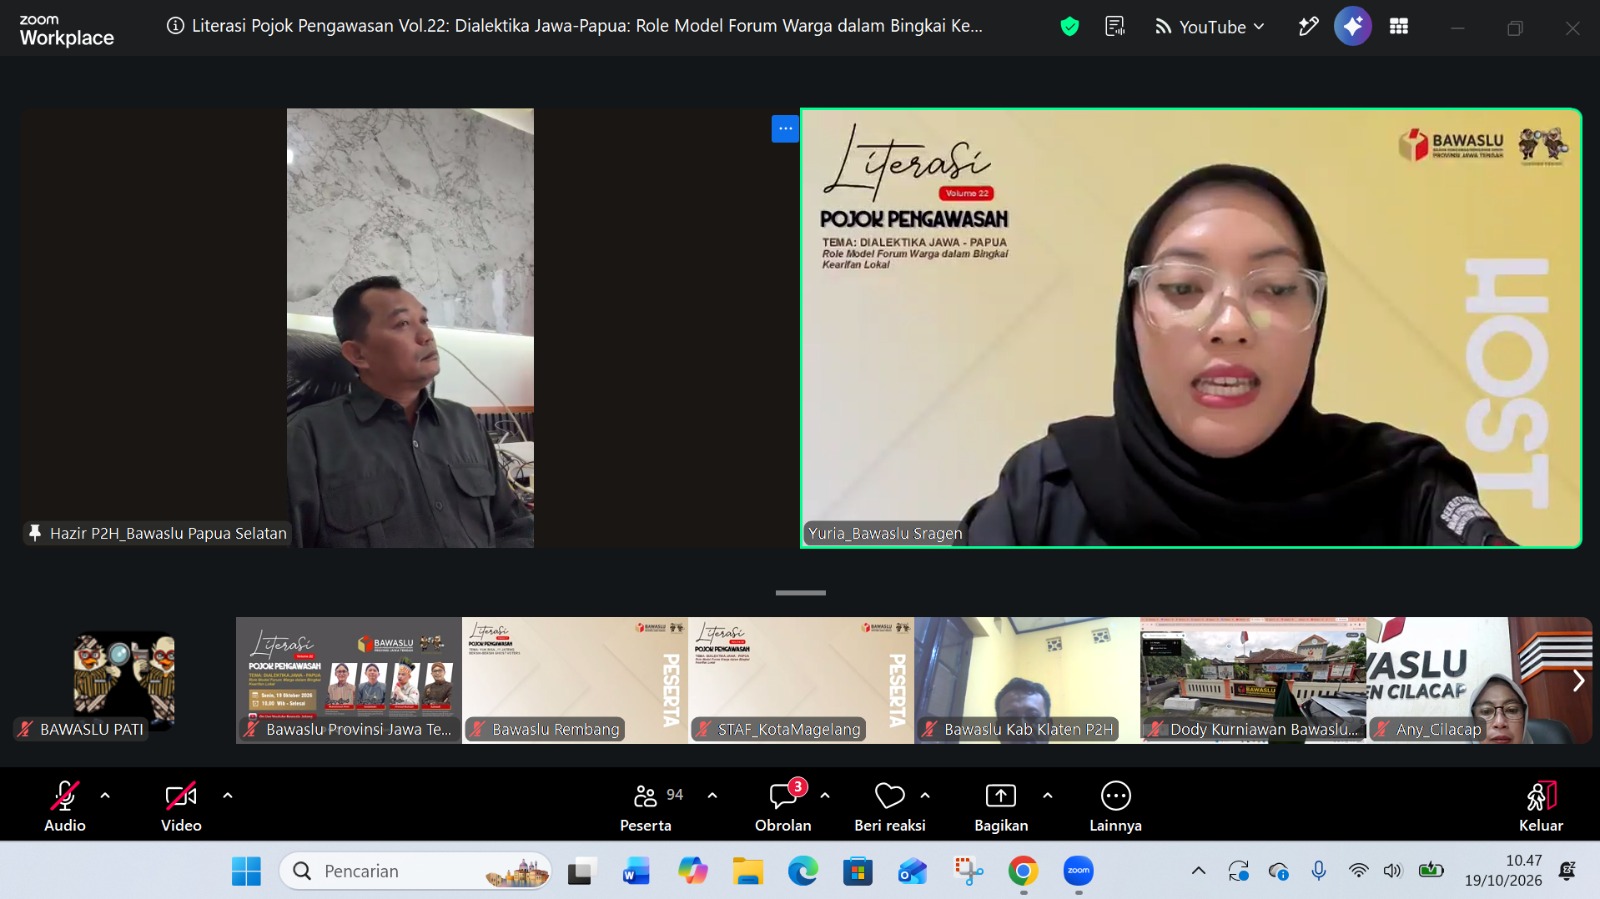The width and height of the screenshot is (1600, 899).
Task: Open the Windows Start menu
Action: tap(246, 871)
